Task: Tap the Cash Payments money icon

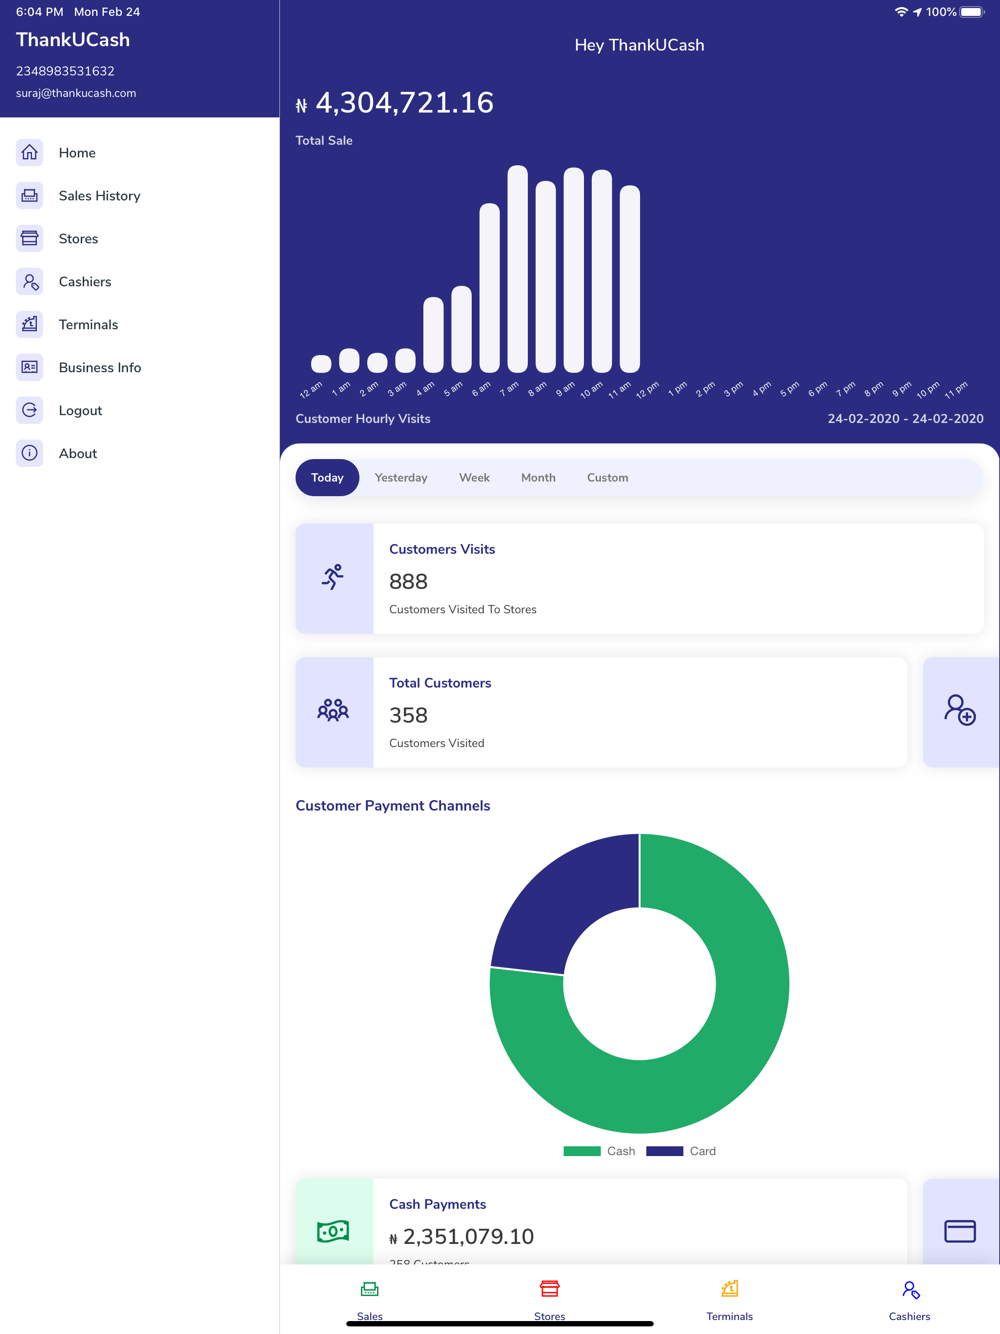Action: point(334,1230)
